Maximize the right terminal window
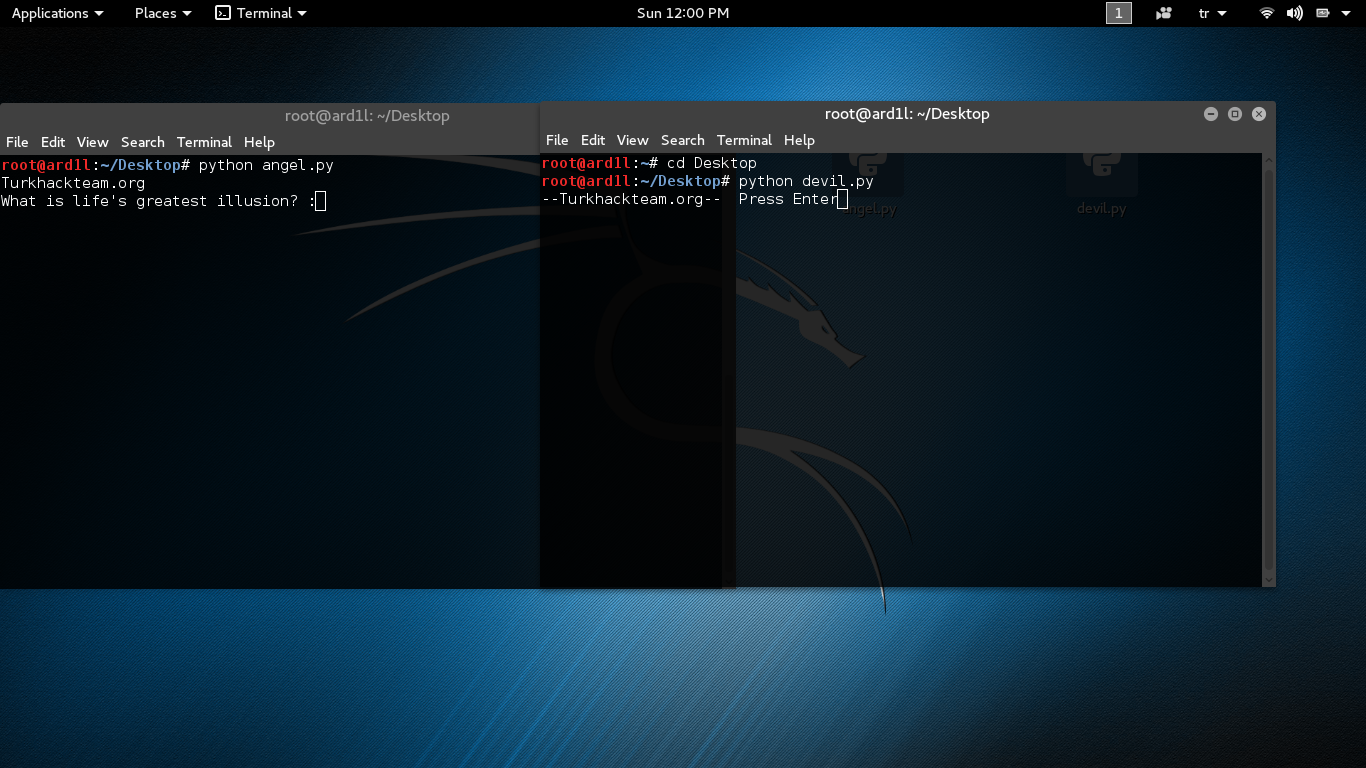 [x=1235, y=114]
